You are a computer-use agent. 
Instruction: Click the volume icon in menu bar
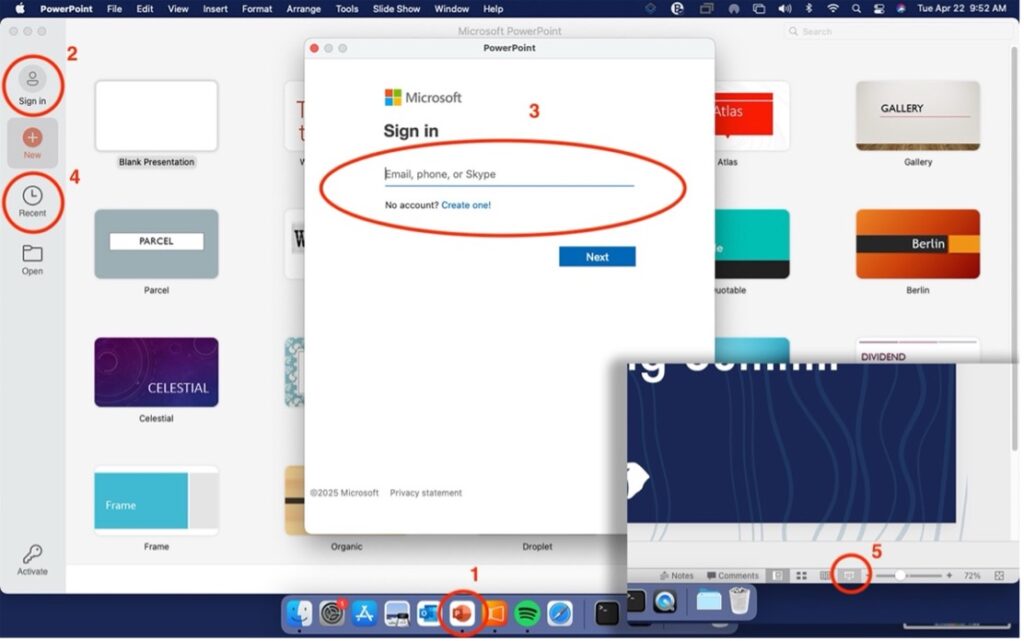(x=784, y=8)
